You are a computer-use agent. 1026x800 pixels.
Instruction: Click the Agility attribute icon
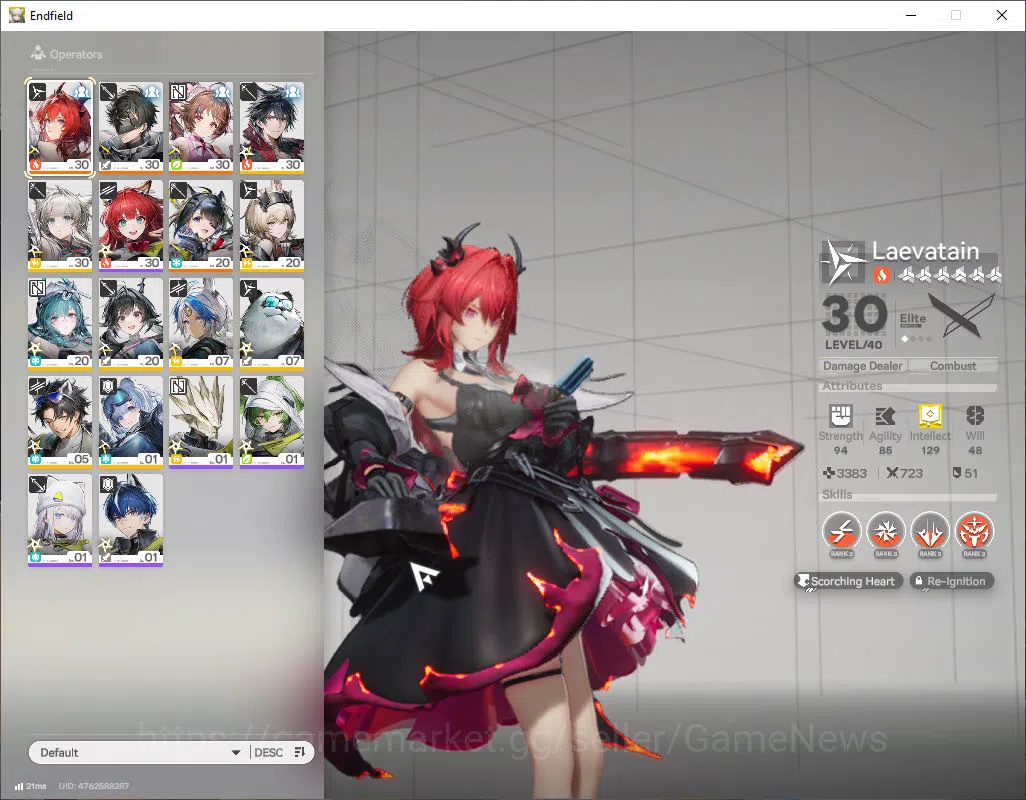click(x=885, y=416)
